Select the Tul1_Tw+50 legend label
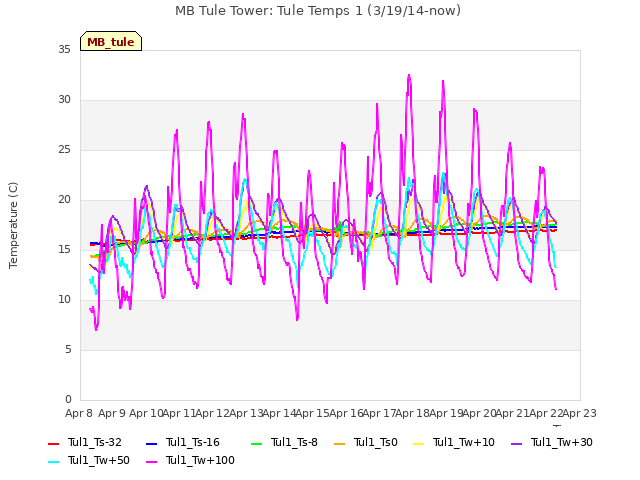Viewport: 640px width, 480px height. click(99, 460)
